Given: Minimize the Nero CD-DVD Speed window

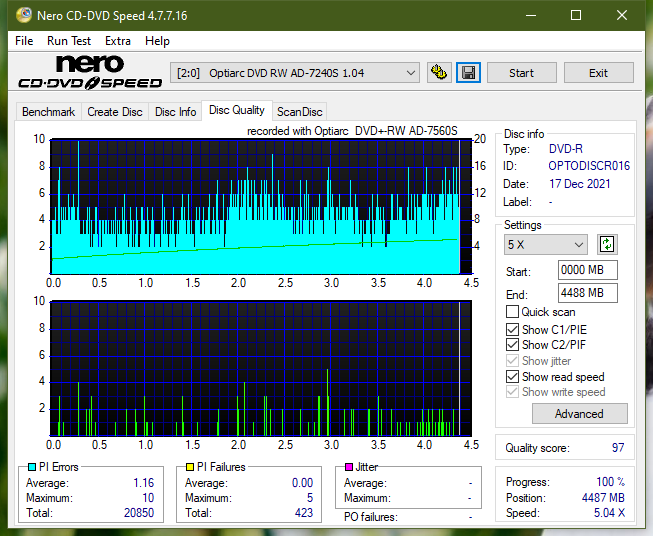Looking at the screenshot, I should pos(531,15).
